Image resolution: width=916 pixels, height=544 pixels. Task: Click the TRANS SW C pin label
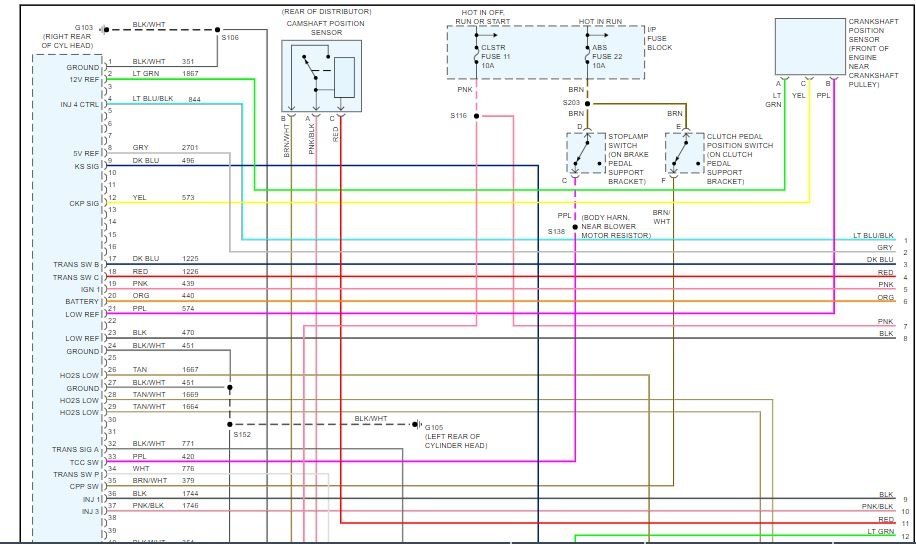76,278
